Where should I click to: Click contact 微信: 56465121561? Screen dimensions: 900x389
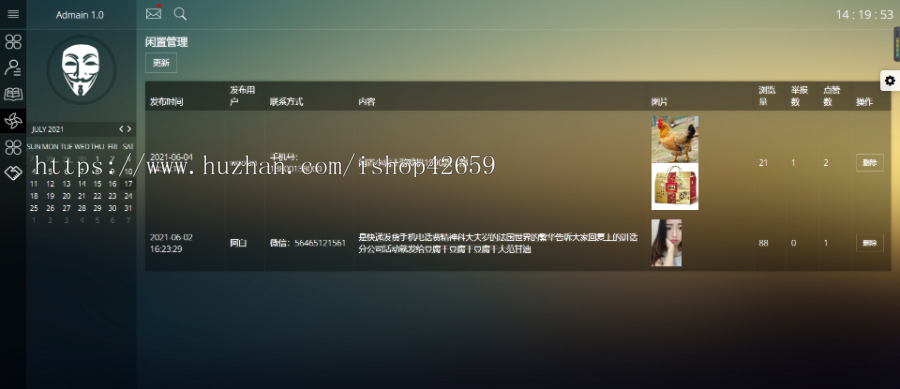tap(308, 243)
